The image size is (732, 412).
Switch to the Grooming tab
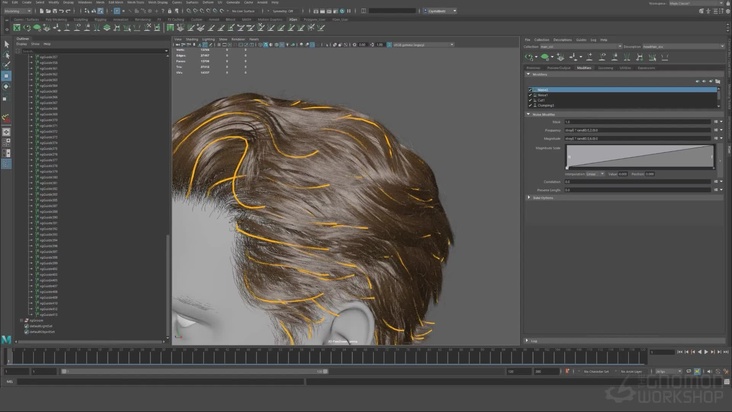point(605,68)
